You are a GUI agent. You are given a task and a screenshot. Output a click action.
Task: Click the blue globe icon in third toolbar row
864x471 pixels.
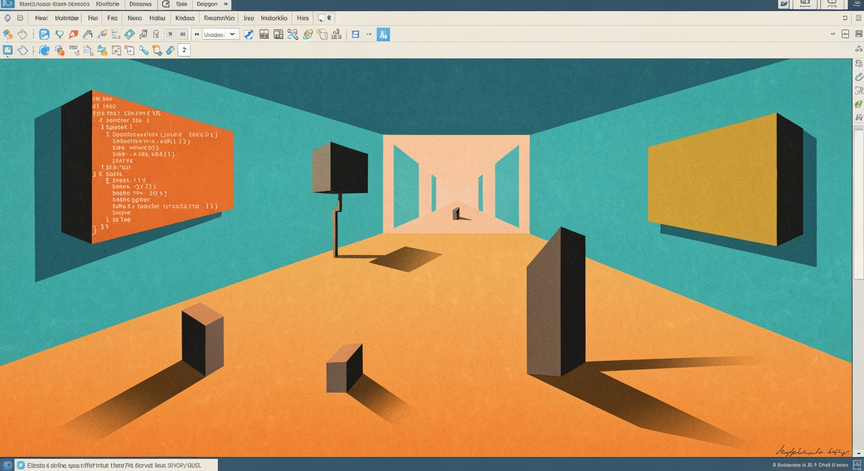pyautogui.click(x=44, y=50)
